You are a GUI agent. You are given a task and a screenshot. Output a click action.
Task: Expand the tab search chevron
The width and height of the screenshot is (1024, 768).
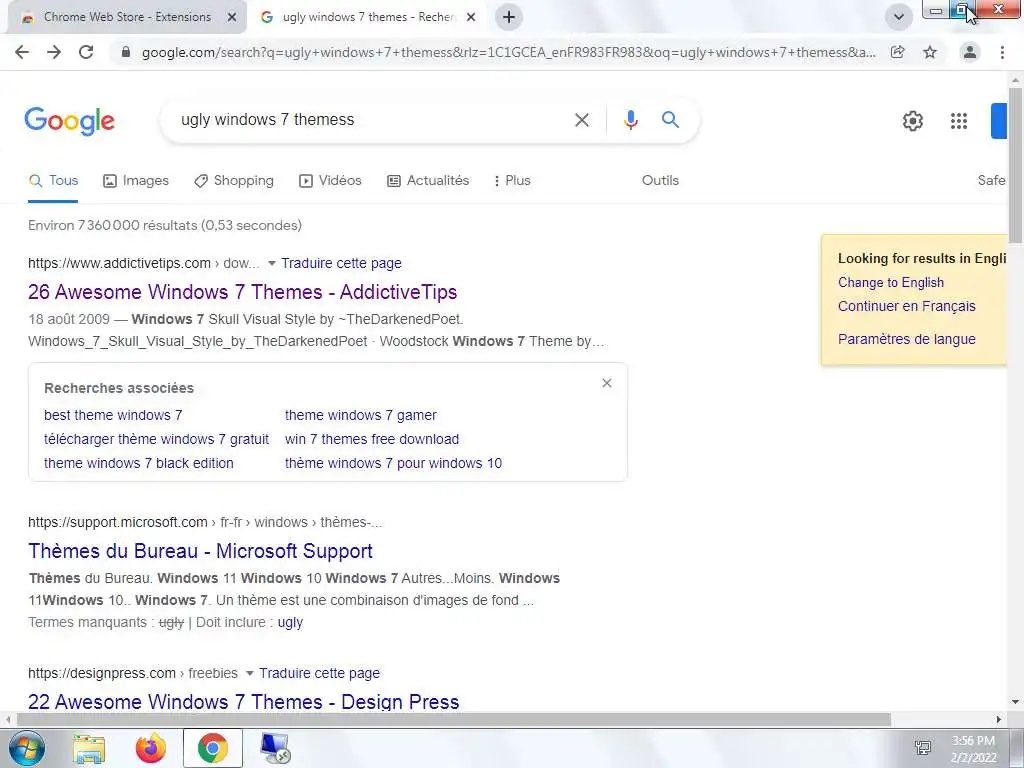tap(899, 17)
